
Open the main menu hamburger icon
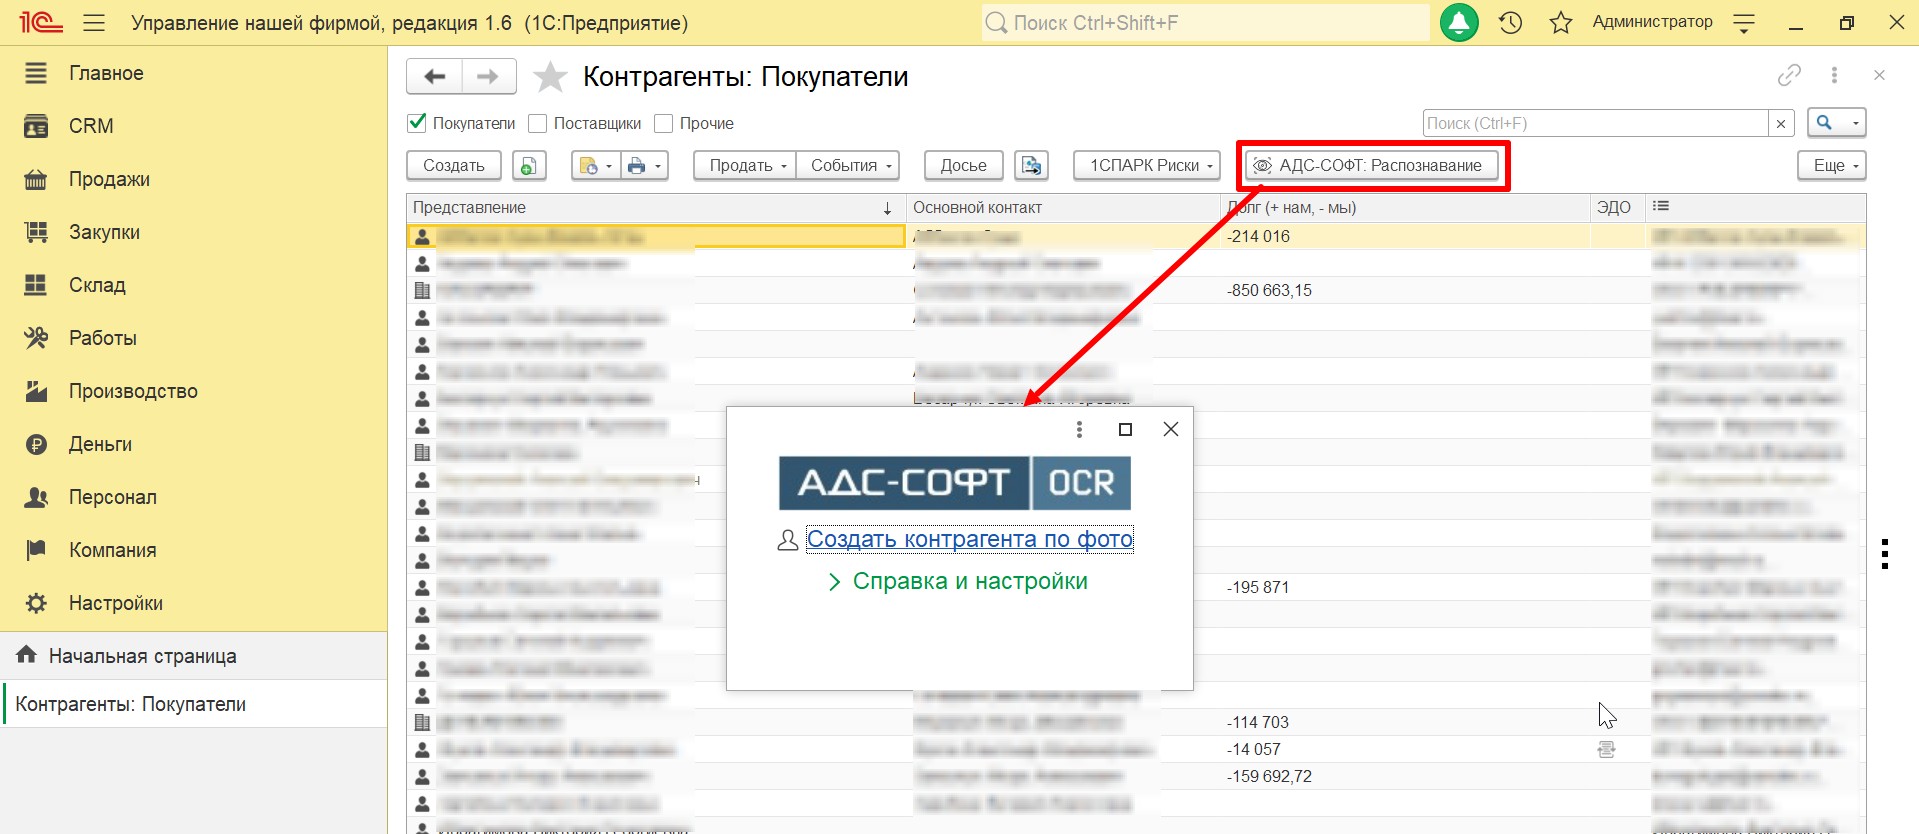pos(94,22)
